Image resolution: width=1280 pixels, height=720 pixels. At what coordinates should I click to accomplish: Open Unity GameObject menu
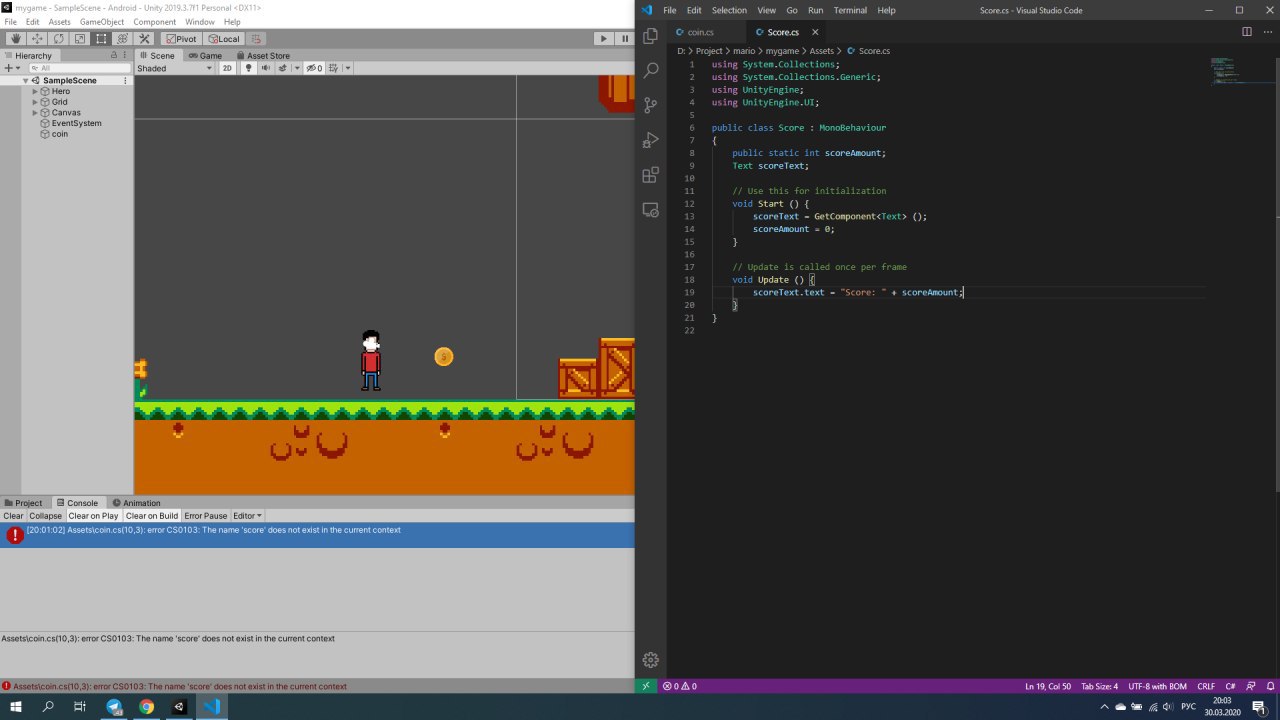coord(100,21)
